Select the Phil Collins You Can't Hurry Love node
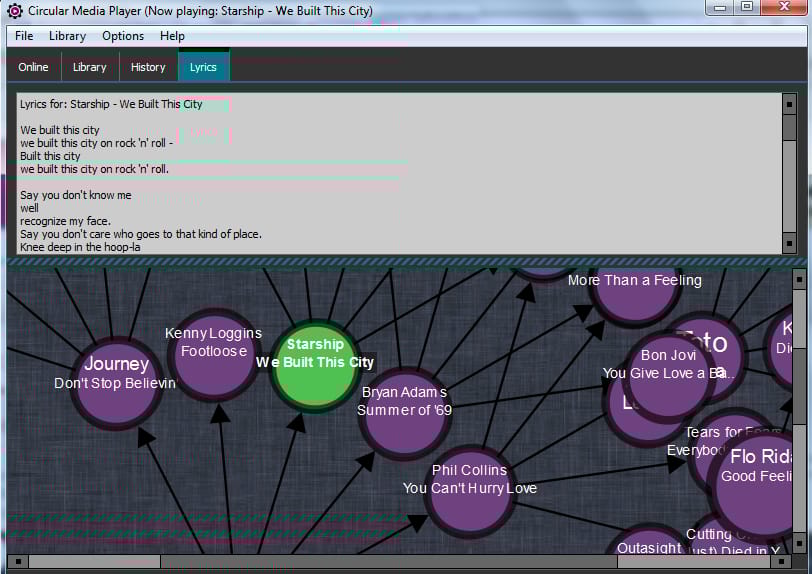This screenshot has width=812, height=574. (x=470, y=490)
